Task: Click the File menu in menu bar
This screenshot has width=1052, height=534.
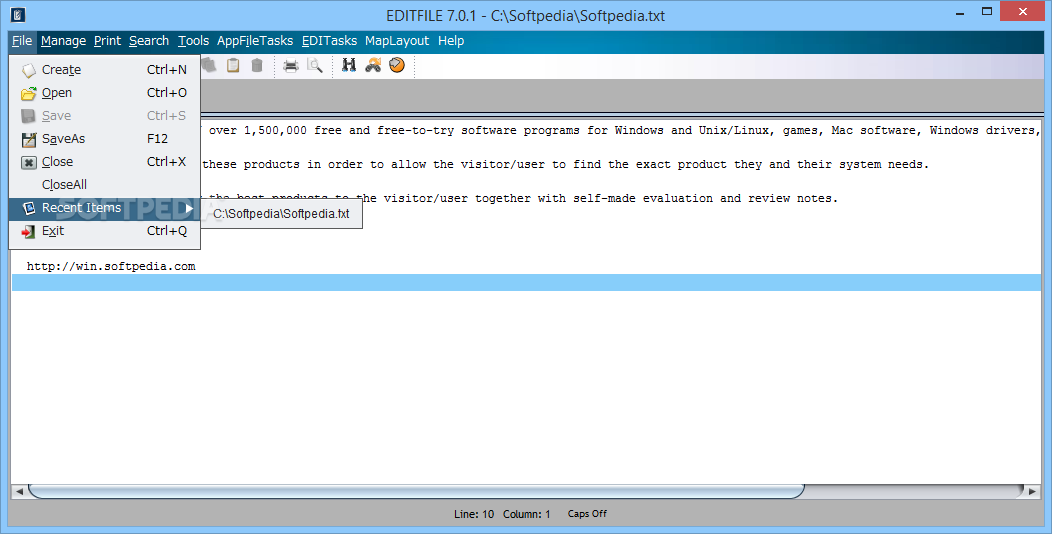Action: 22,41
